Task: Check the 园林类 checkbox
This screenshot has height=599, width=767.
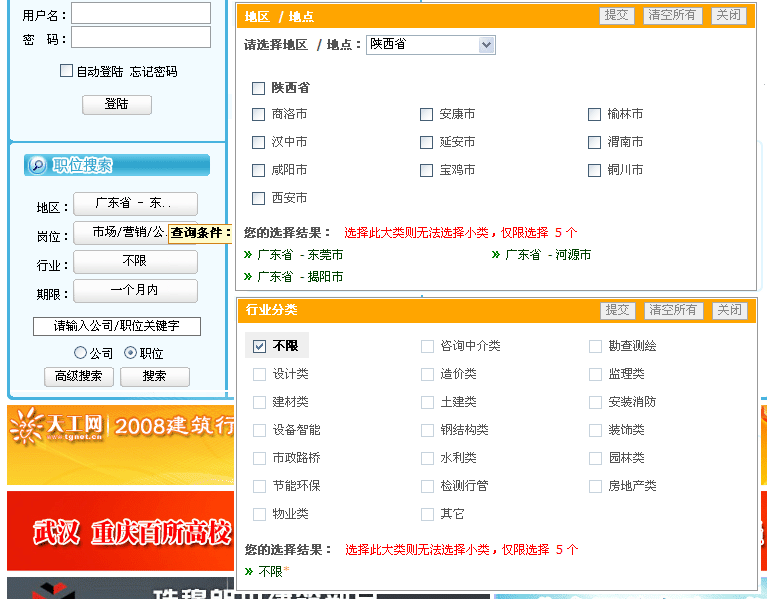Action: coord(595,458)
